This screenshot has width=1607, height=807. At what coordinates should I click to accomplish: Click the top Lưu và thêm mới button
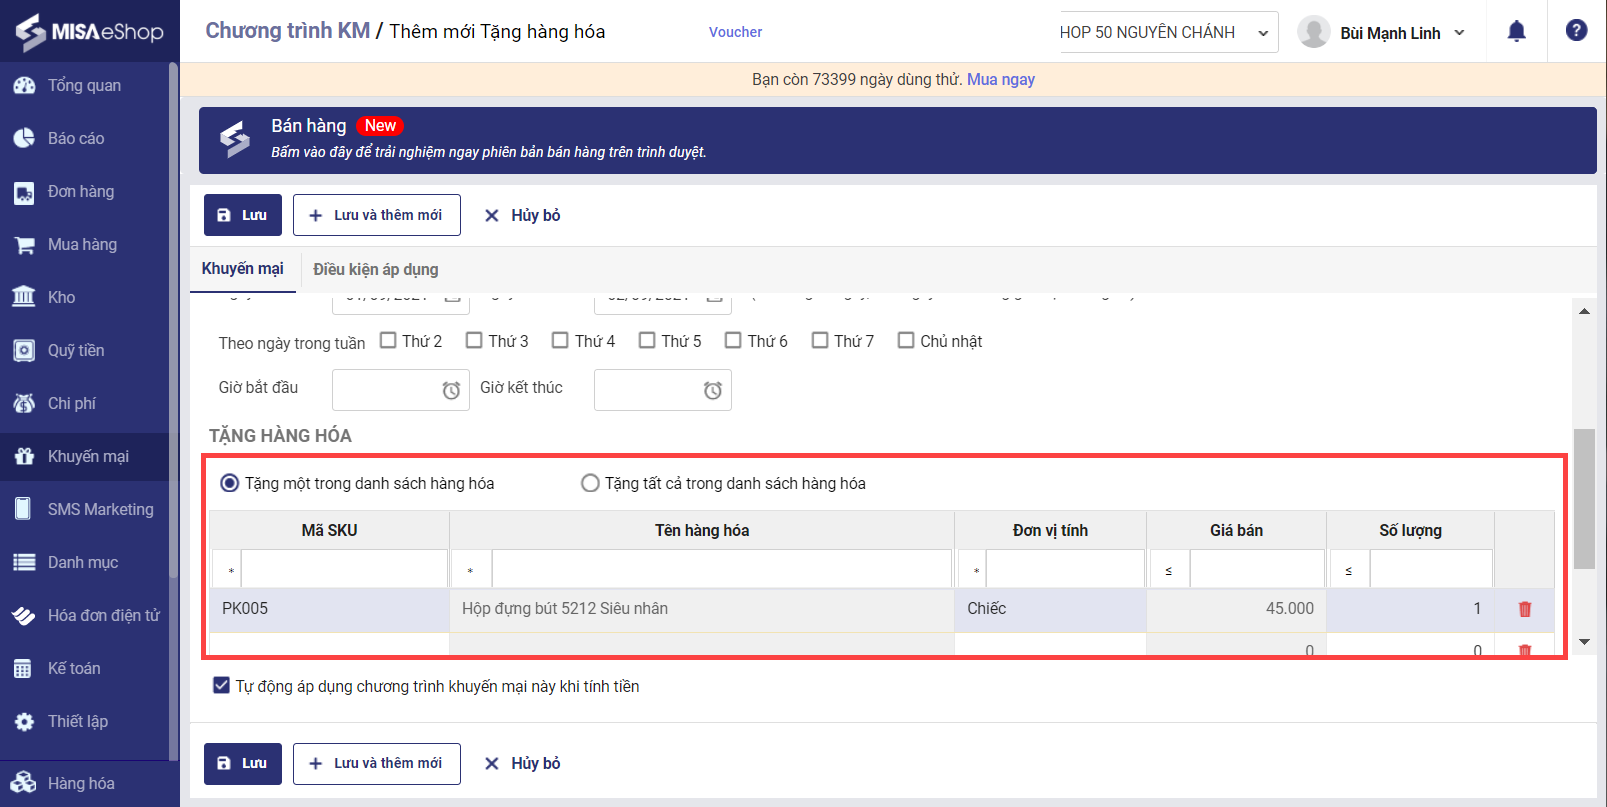tap(376, 215)
